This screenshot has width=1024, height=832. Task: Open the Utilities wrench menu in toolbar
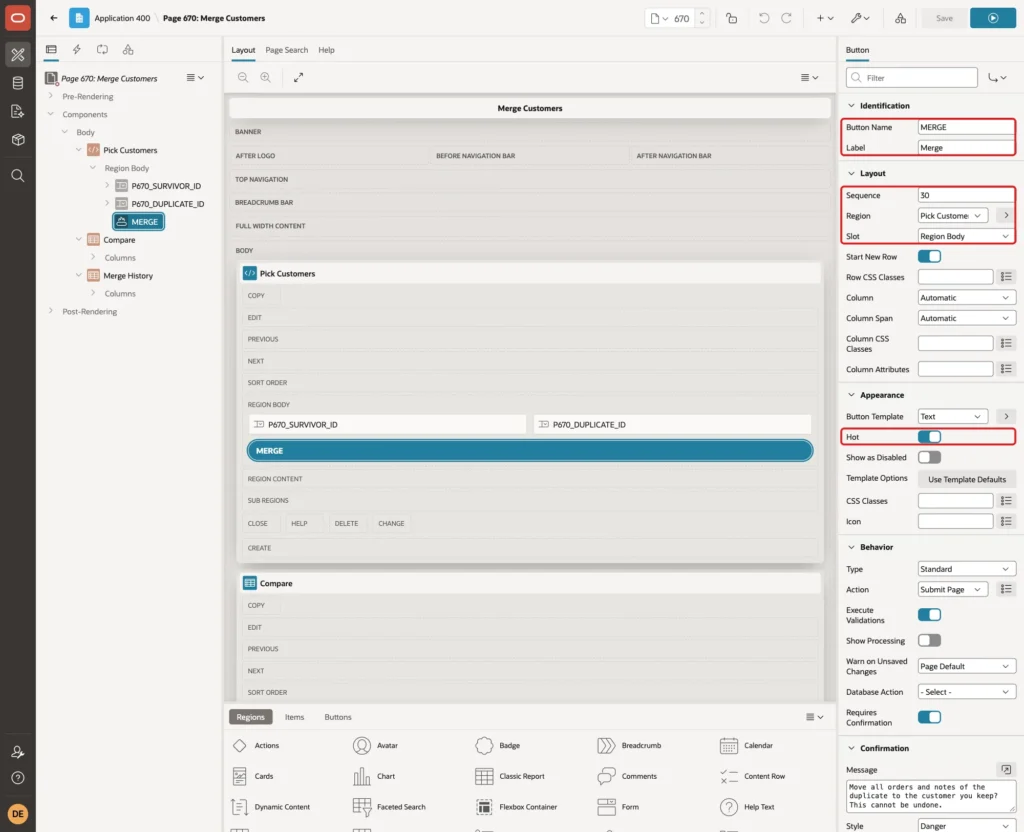point(860,18)
